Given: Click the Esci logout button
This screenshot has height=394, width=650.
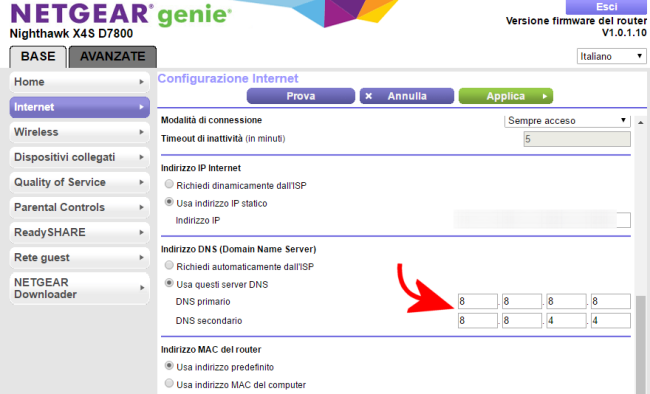Looking at the screenshot, I should pos(606,7).
